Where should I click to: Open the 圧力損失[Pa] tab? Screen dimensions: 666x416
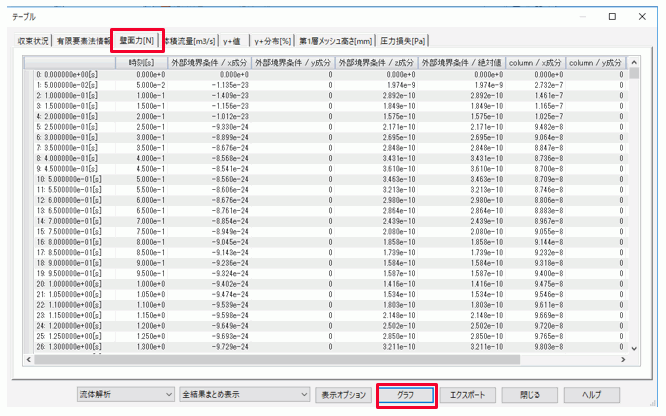(x=404, y=41)
